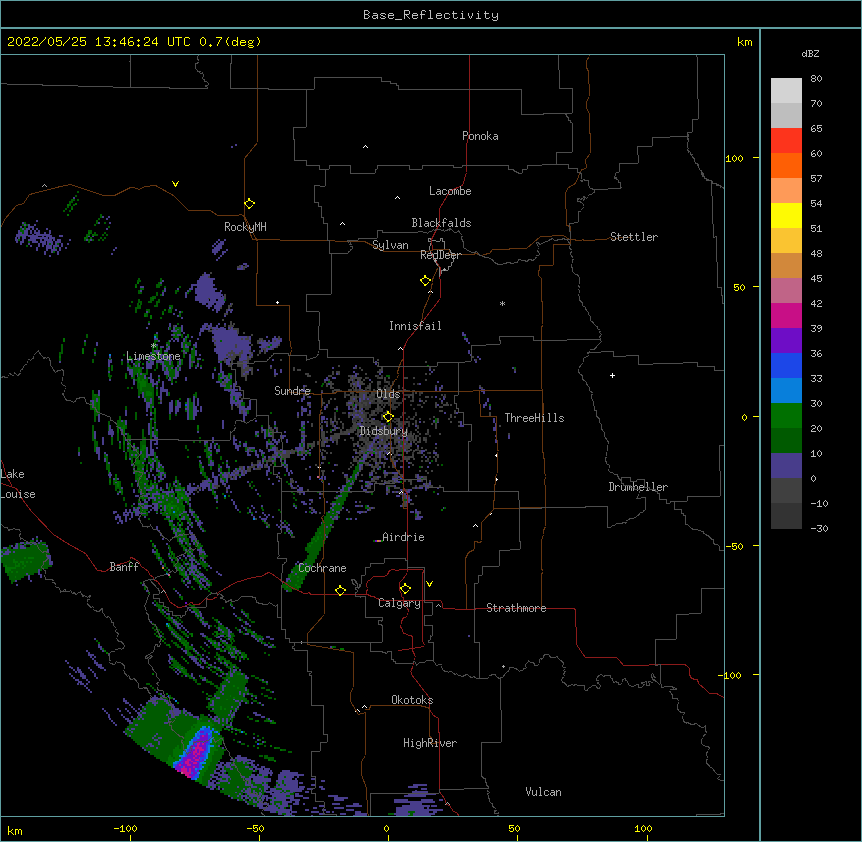Screen dimensions: 862x842
Task: Select the slate purple 0–10 dBZ swatch
Action: (786, 466)
